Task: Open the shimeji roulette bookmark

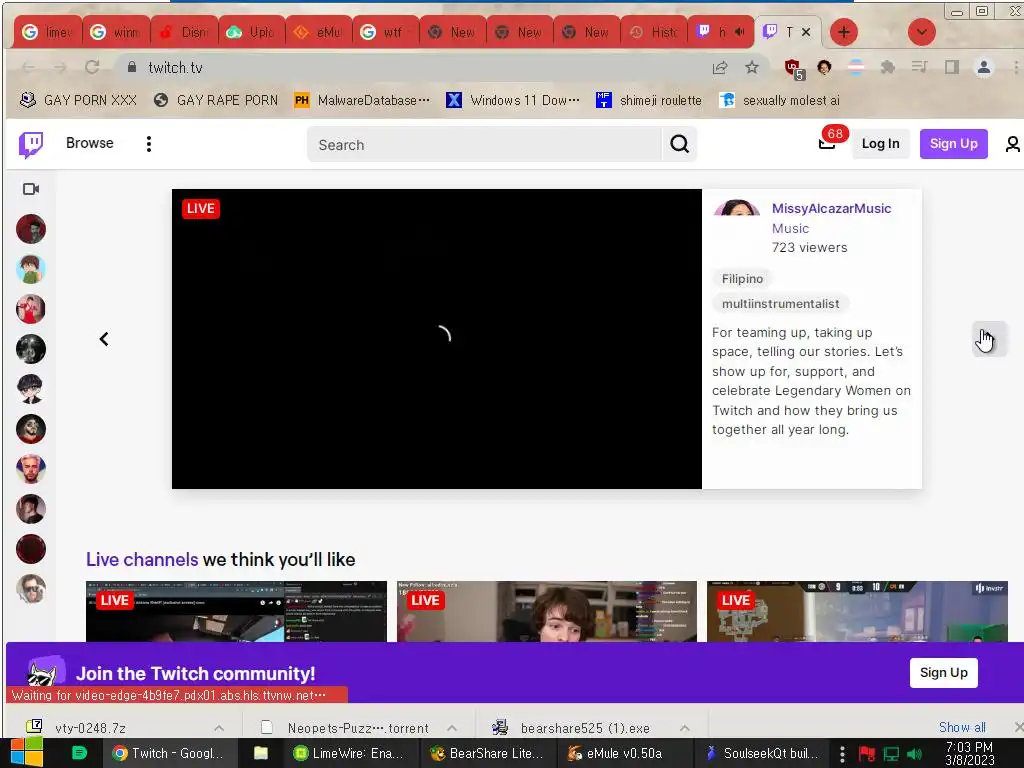Action: (649, 100)
